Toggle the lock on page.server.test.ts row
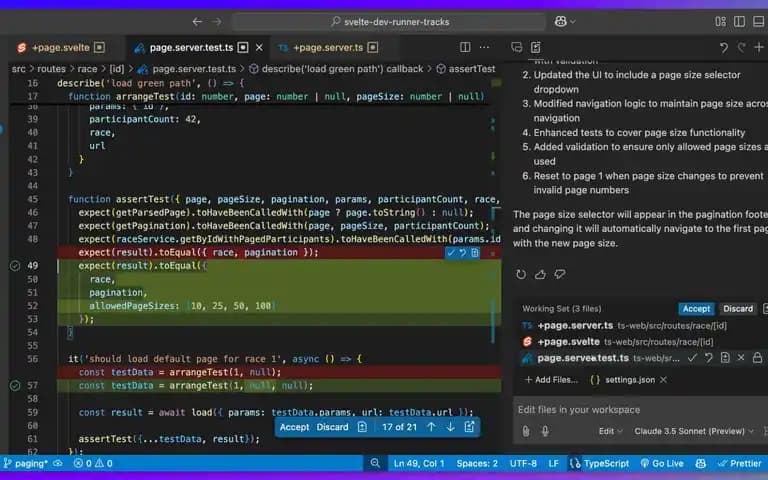The image size is (768, 480). point(757,358)
